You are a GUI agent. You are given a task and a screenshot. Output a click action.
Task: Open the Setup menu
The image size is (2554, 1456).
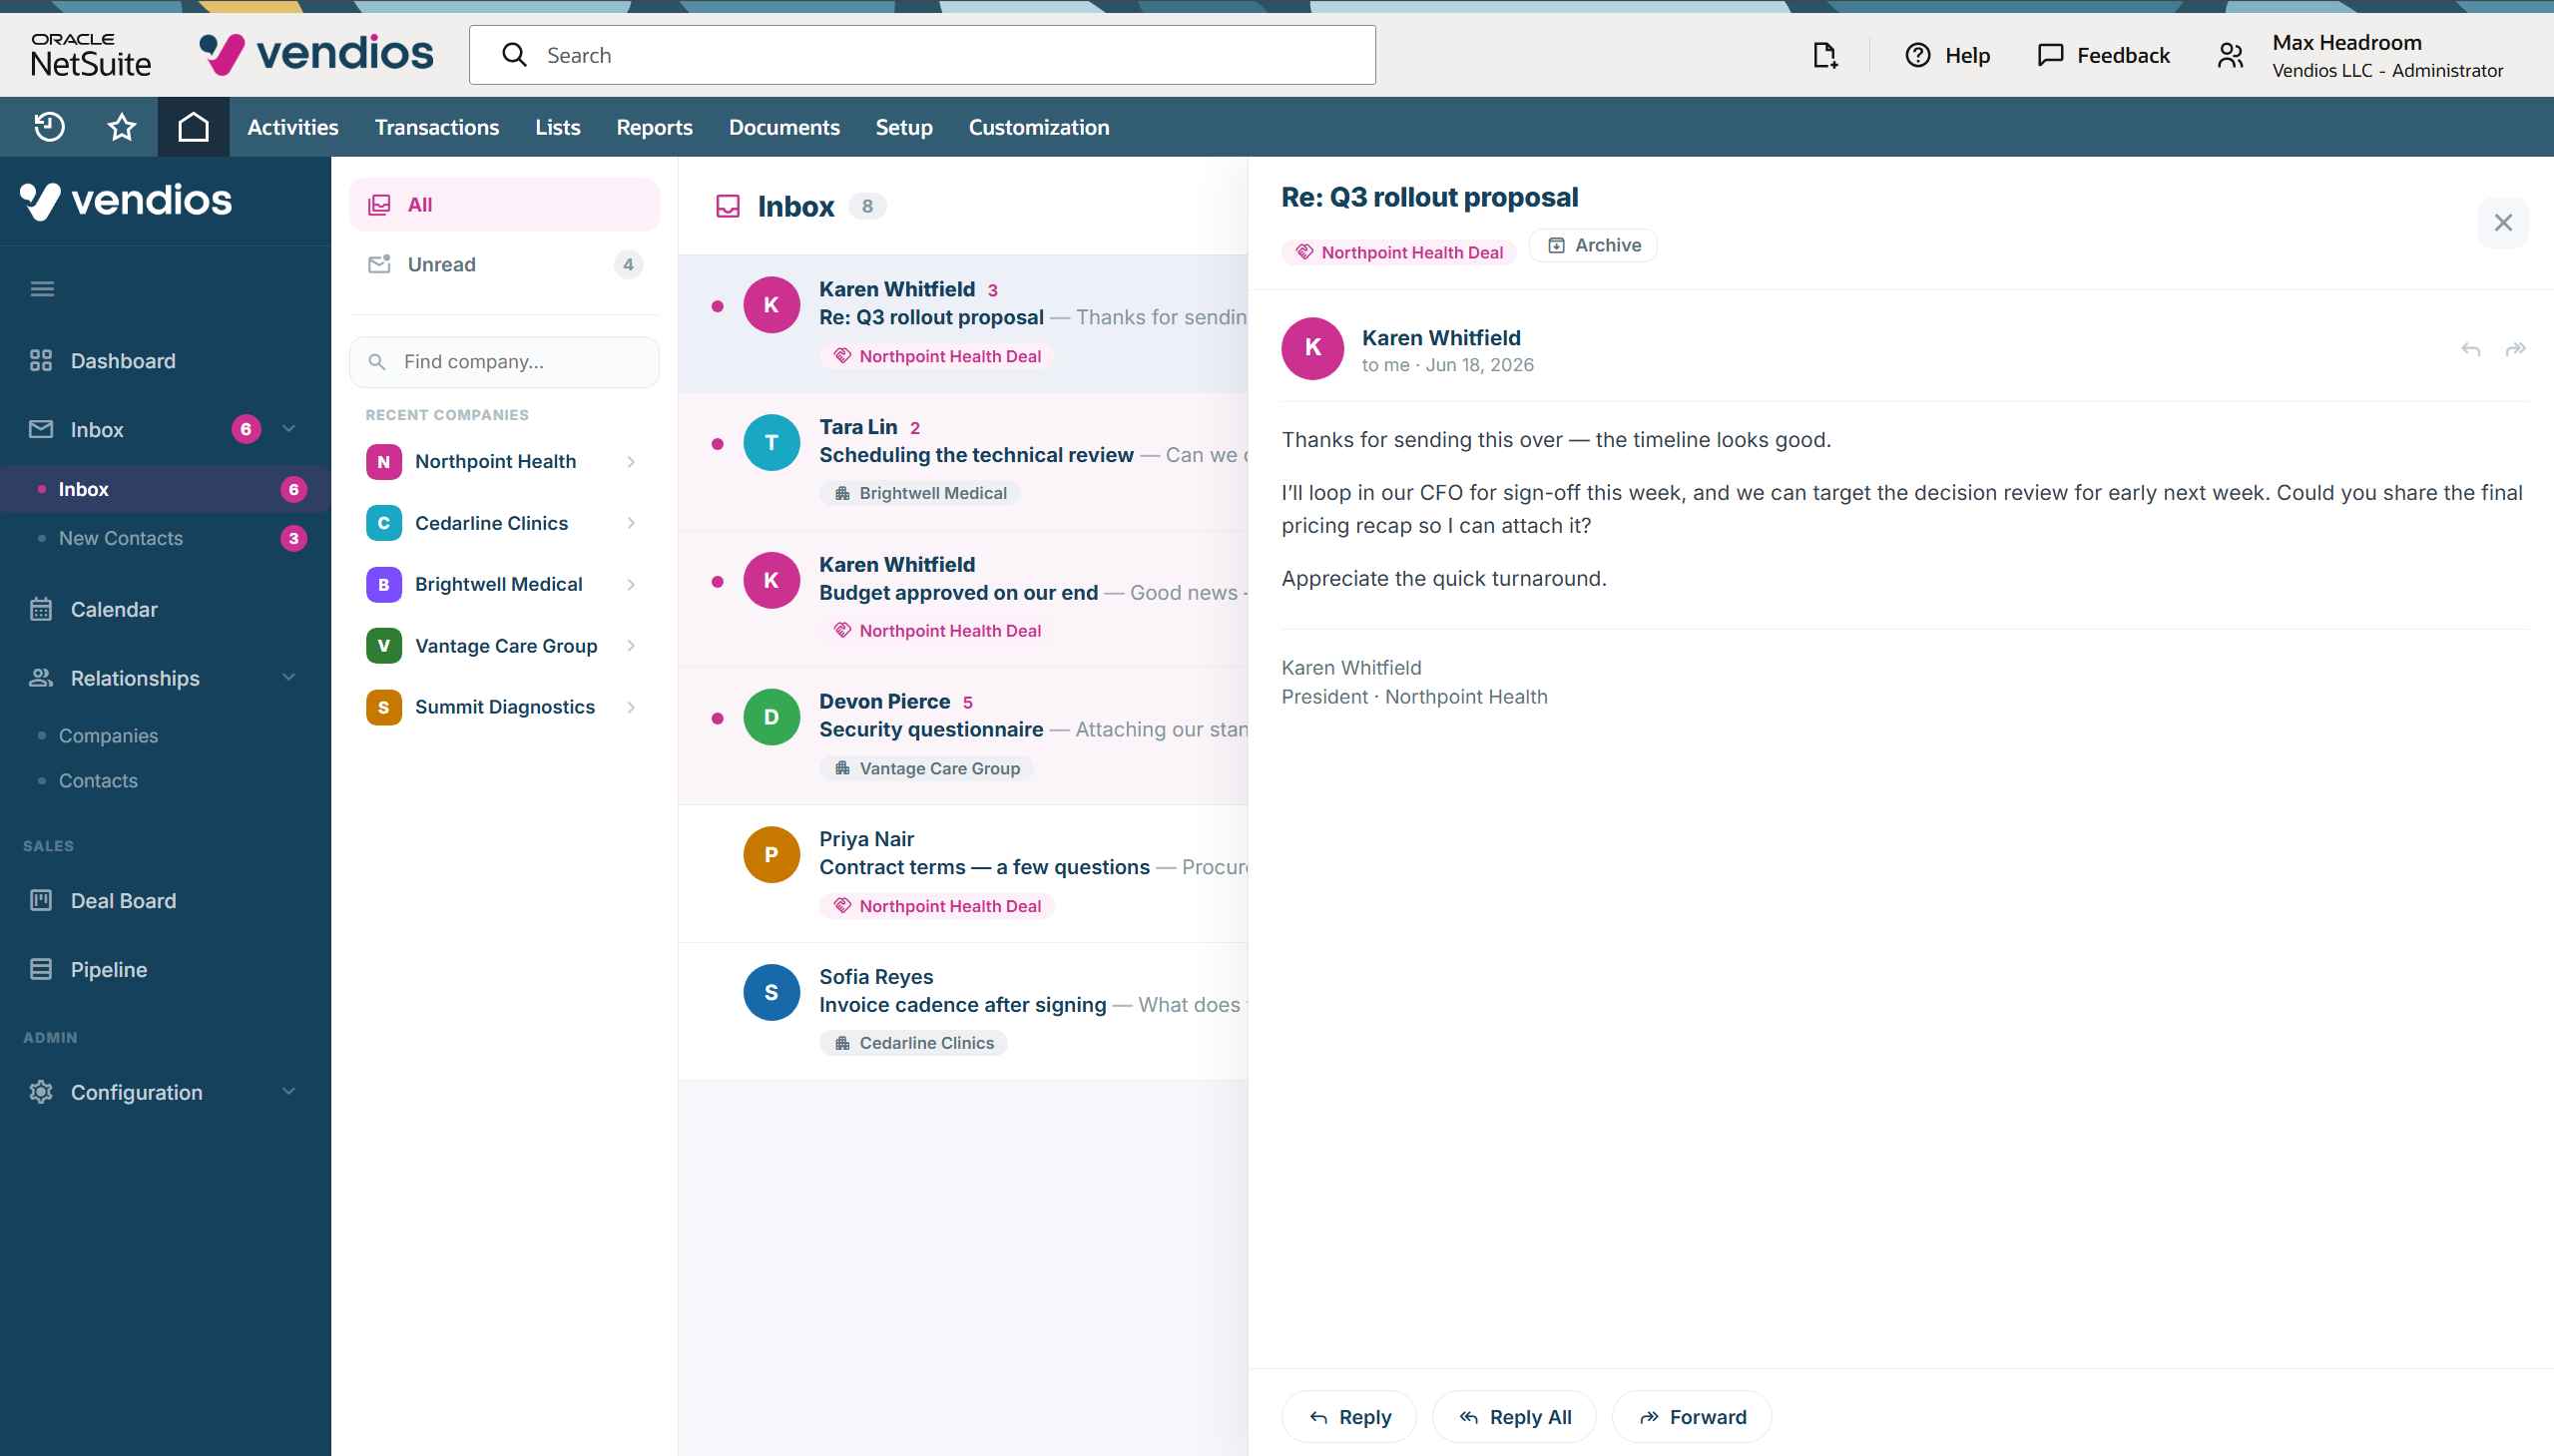[904, 127]
